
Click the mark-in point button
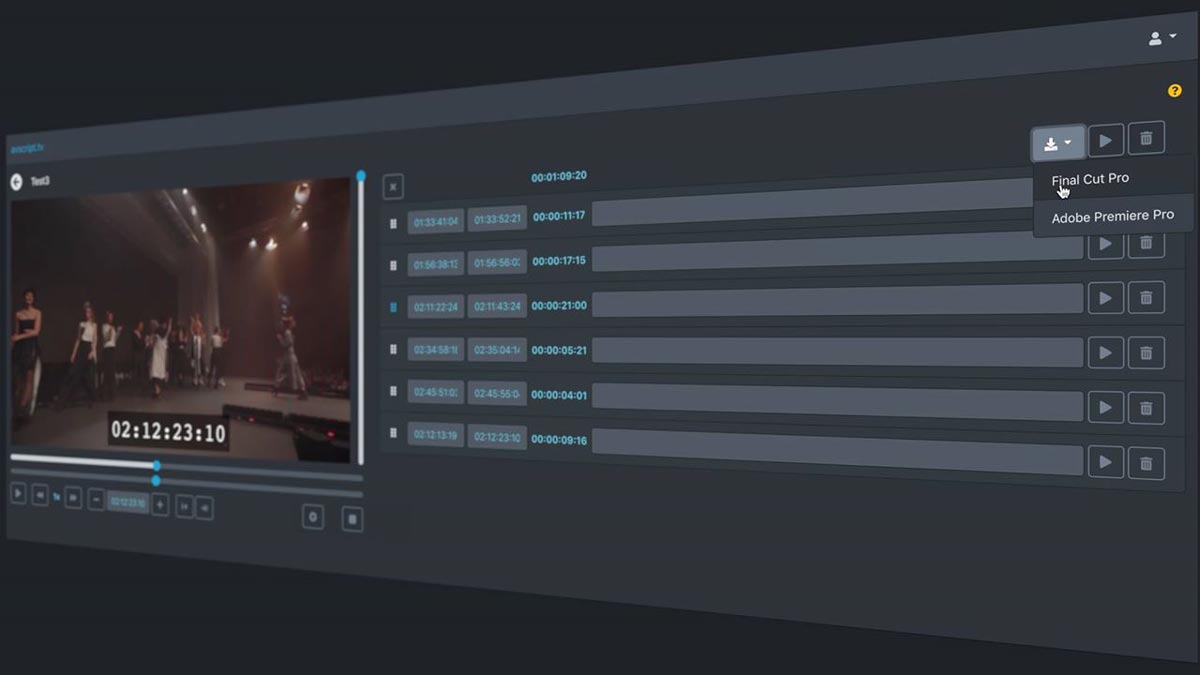(184, 507)
